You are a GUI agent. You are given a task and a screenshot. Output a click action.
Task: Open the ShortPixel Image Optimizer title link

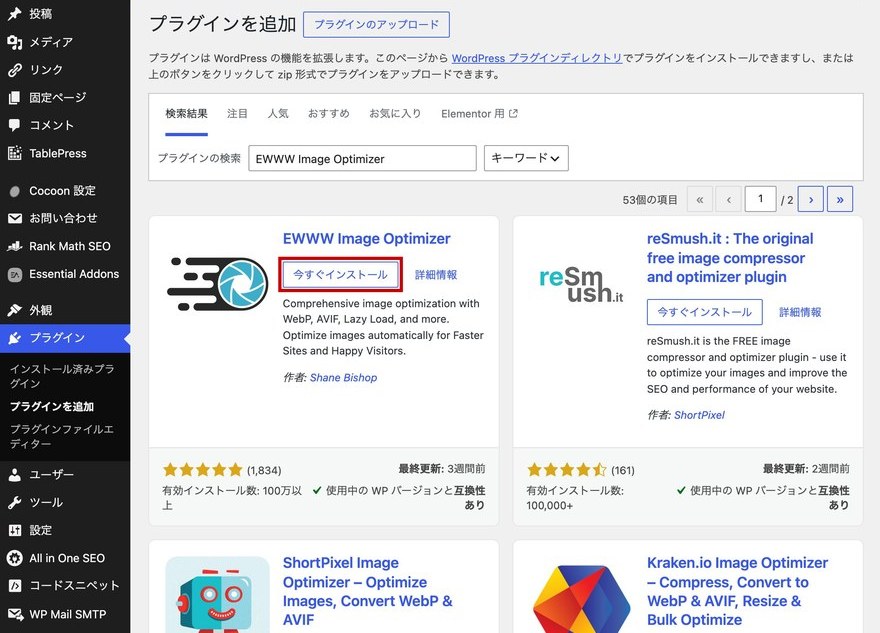tap(368, 591)
